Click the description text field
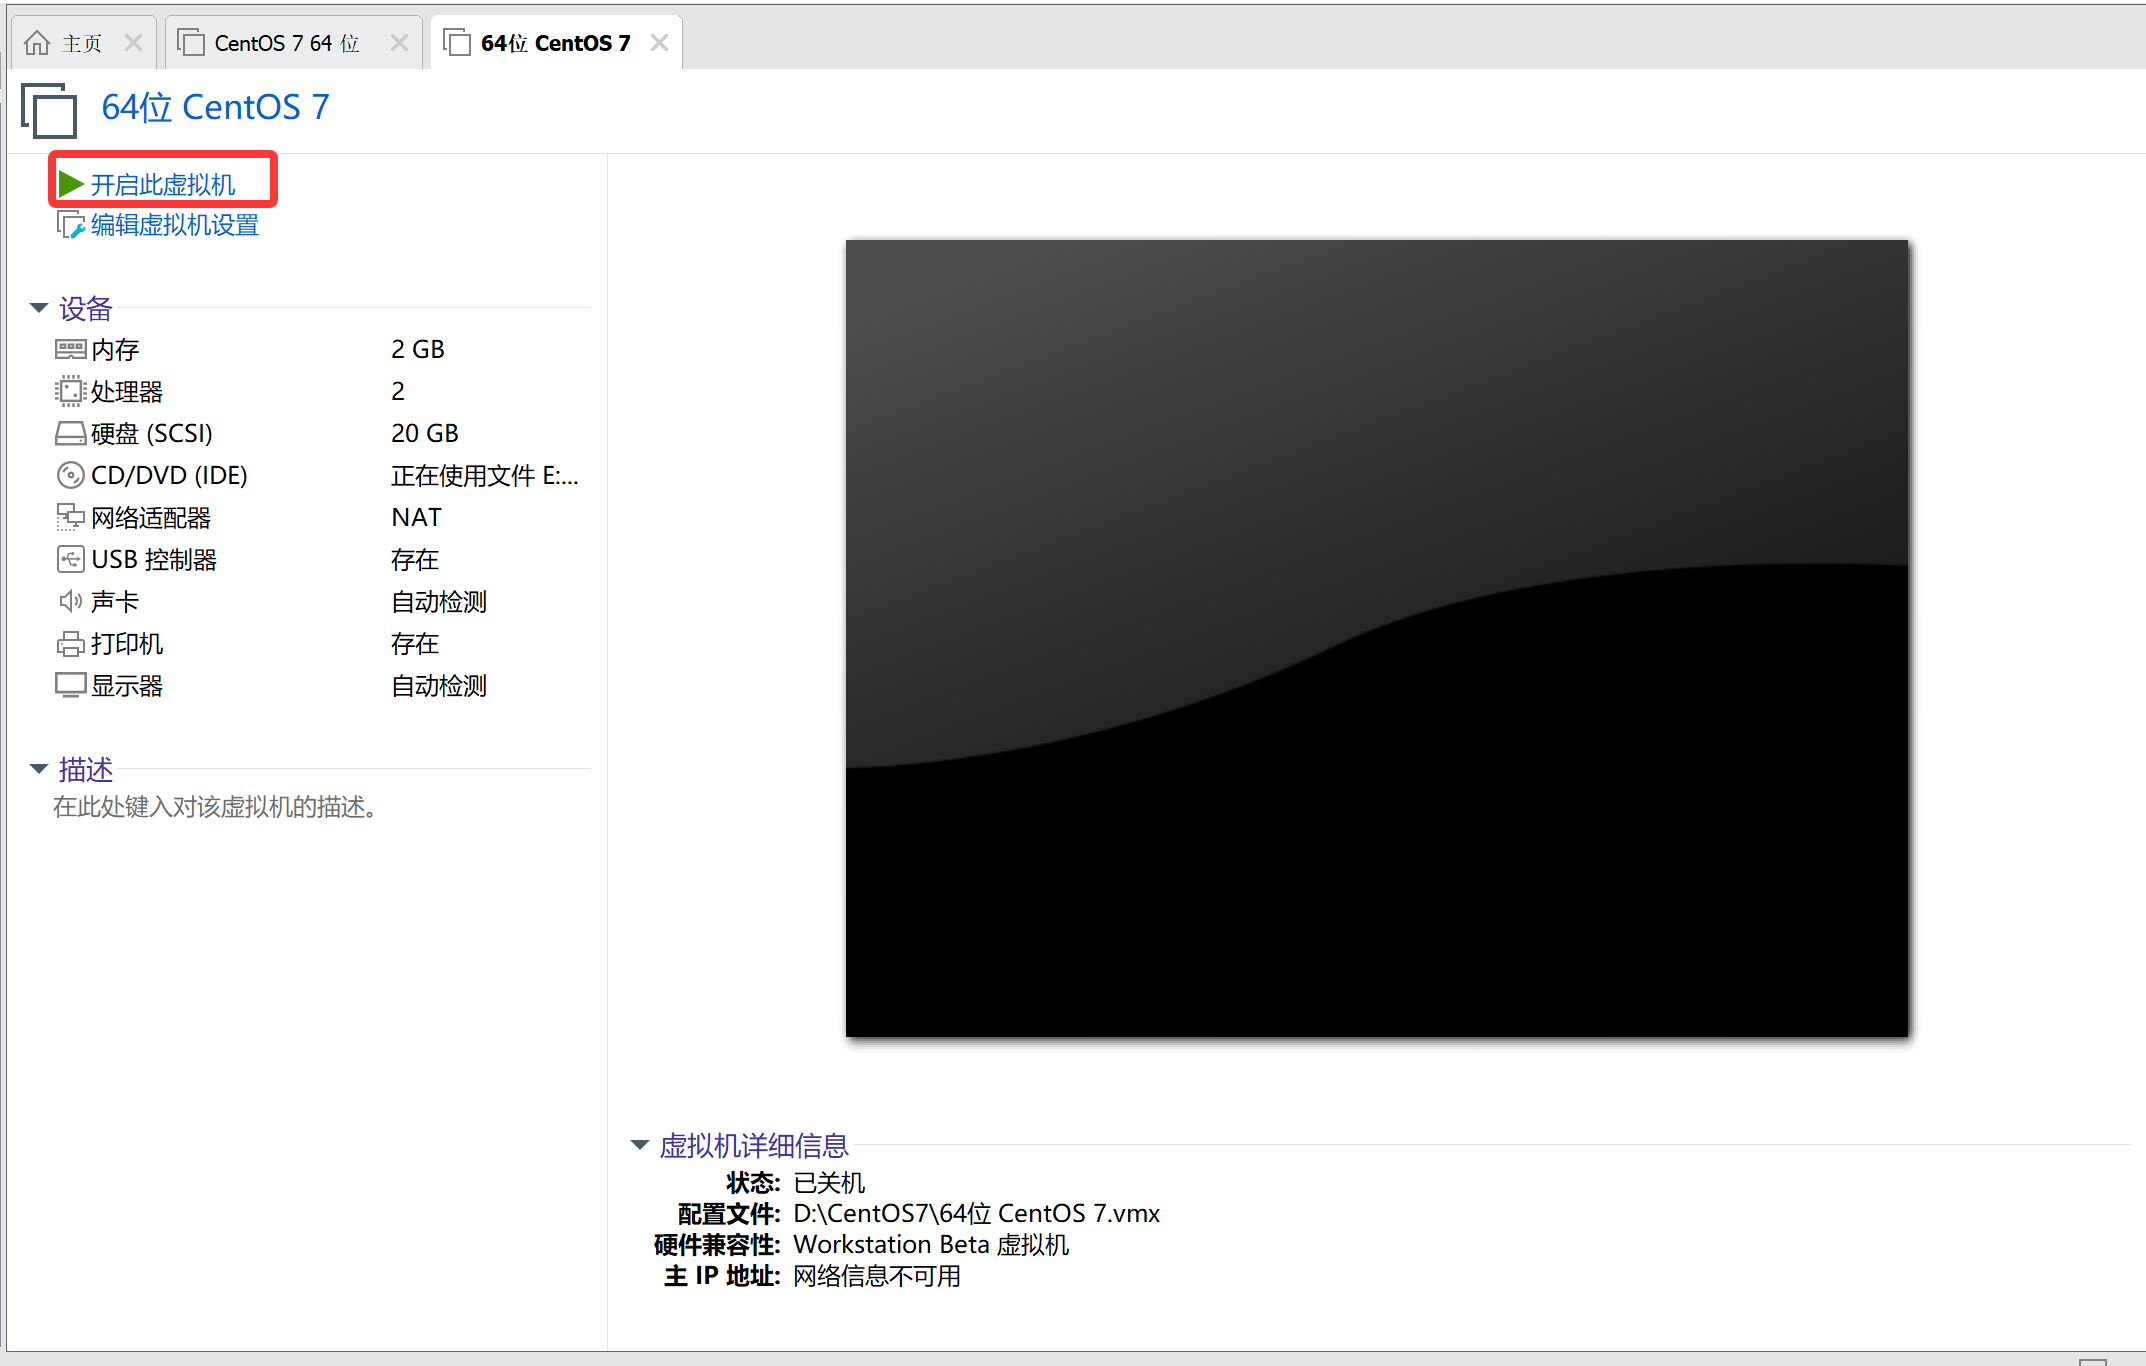This screenshot has width=2146, height=1366. coord(215,807)
